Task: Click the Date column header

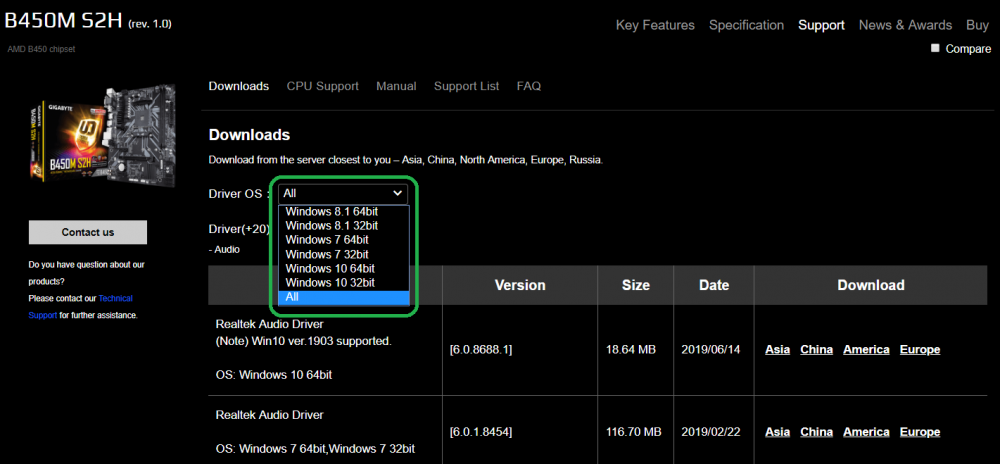Action: 714,286
